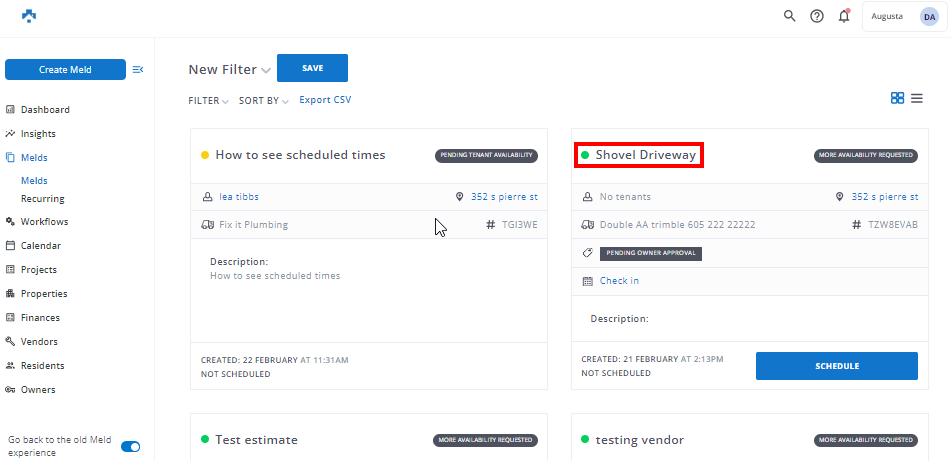Toggle the old Meld experience switch

130,447
